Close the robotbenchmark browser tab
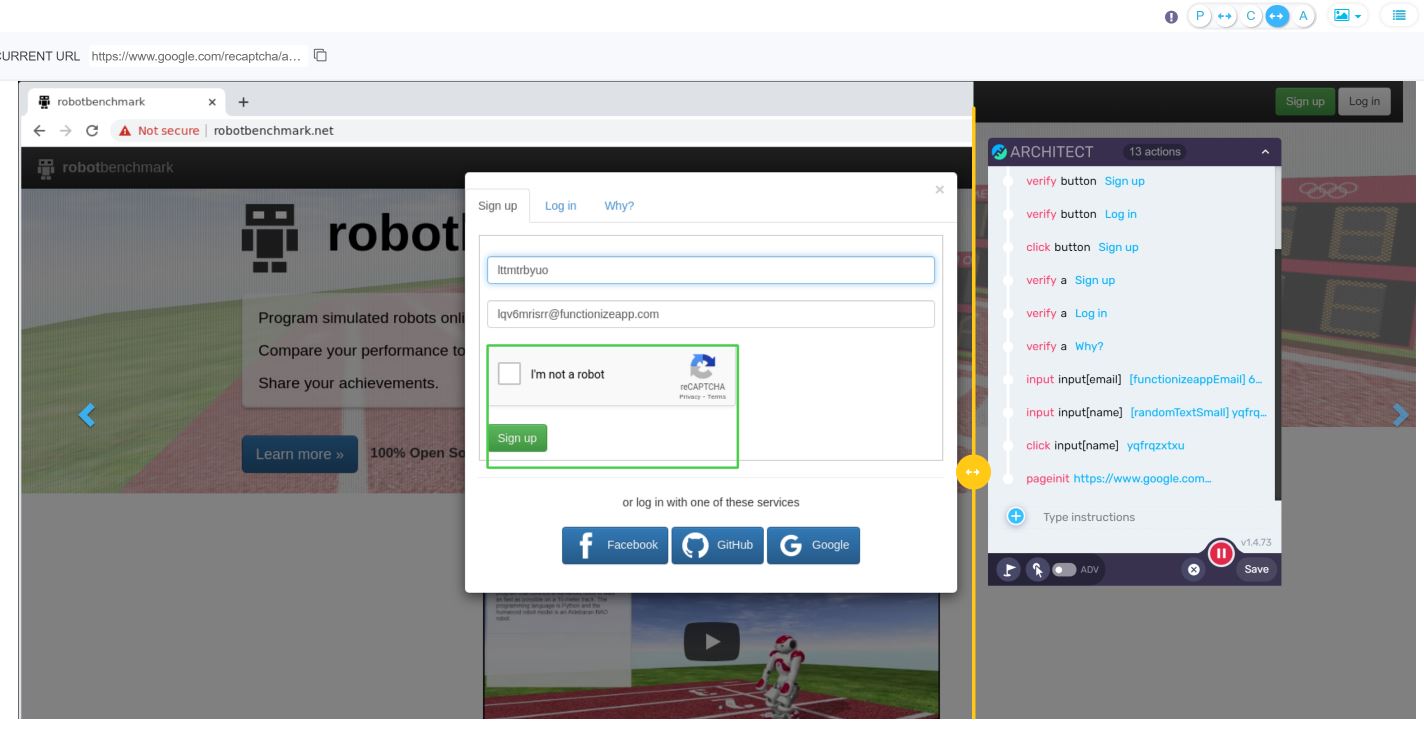 point(213,102)
